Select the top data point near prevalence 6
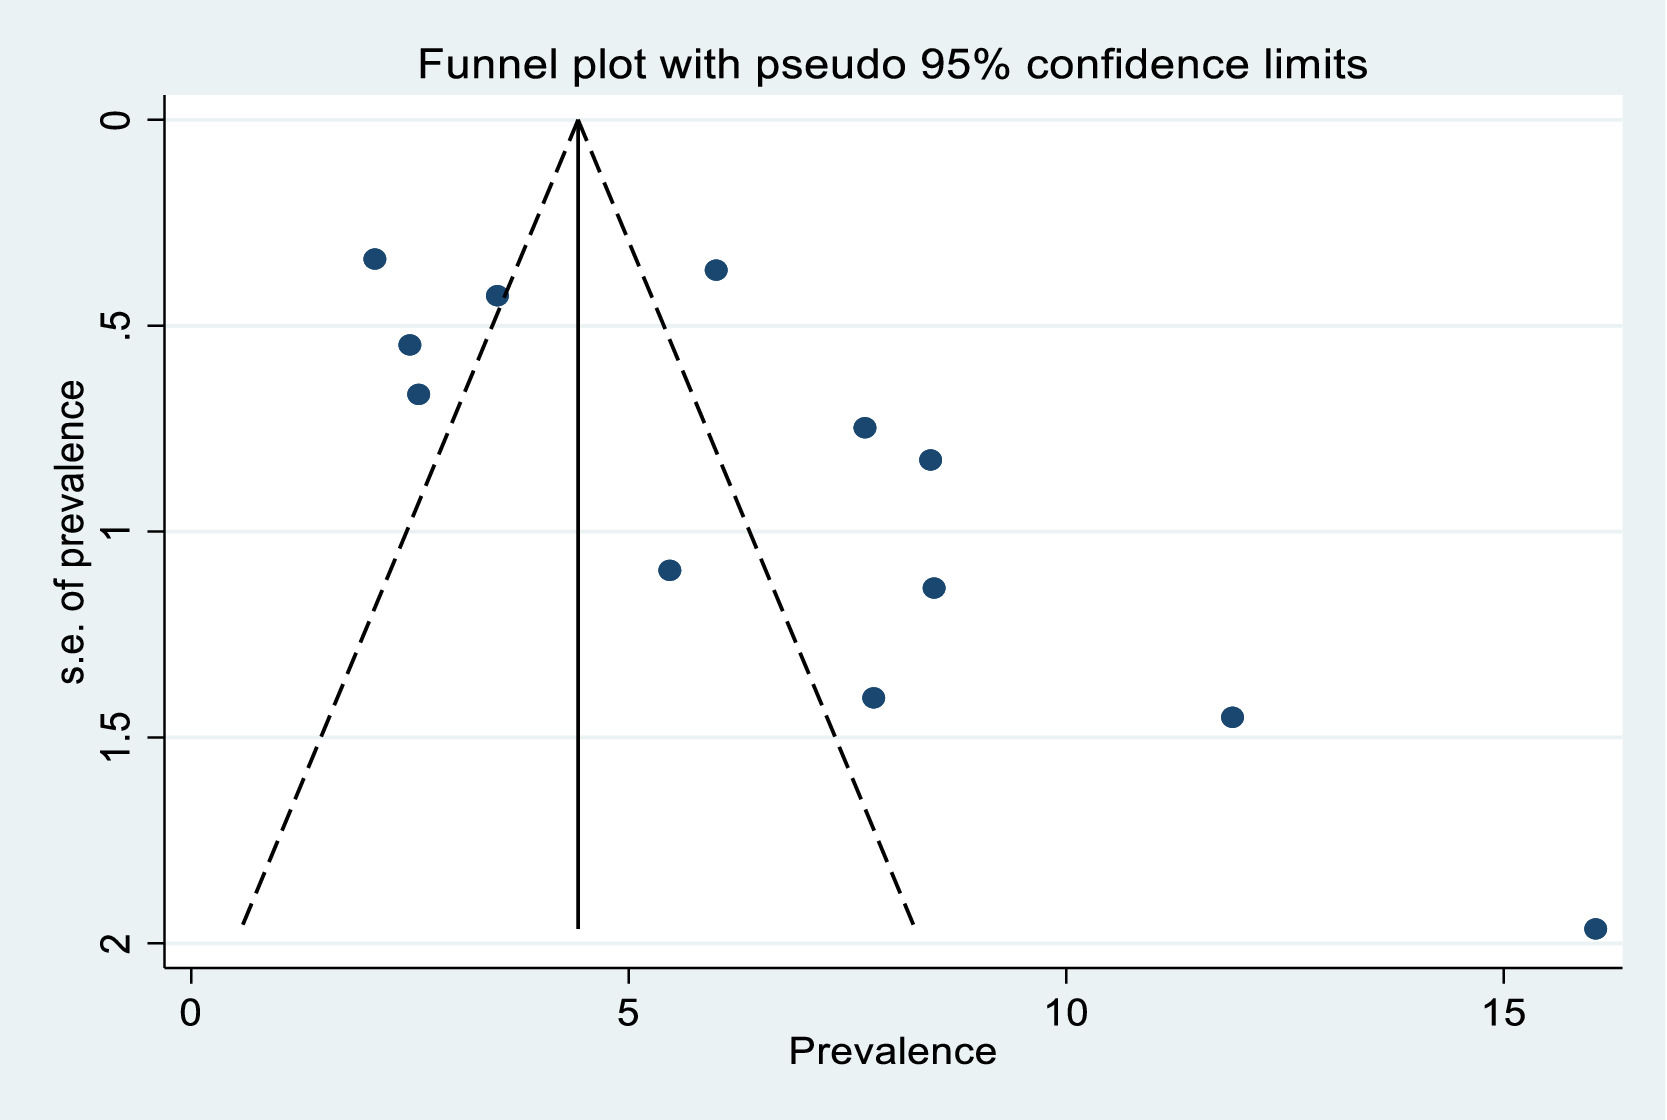This screenshot has width=1667, height=1120. pyautogui.click(x=716, y=270)
